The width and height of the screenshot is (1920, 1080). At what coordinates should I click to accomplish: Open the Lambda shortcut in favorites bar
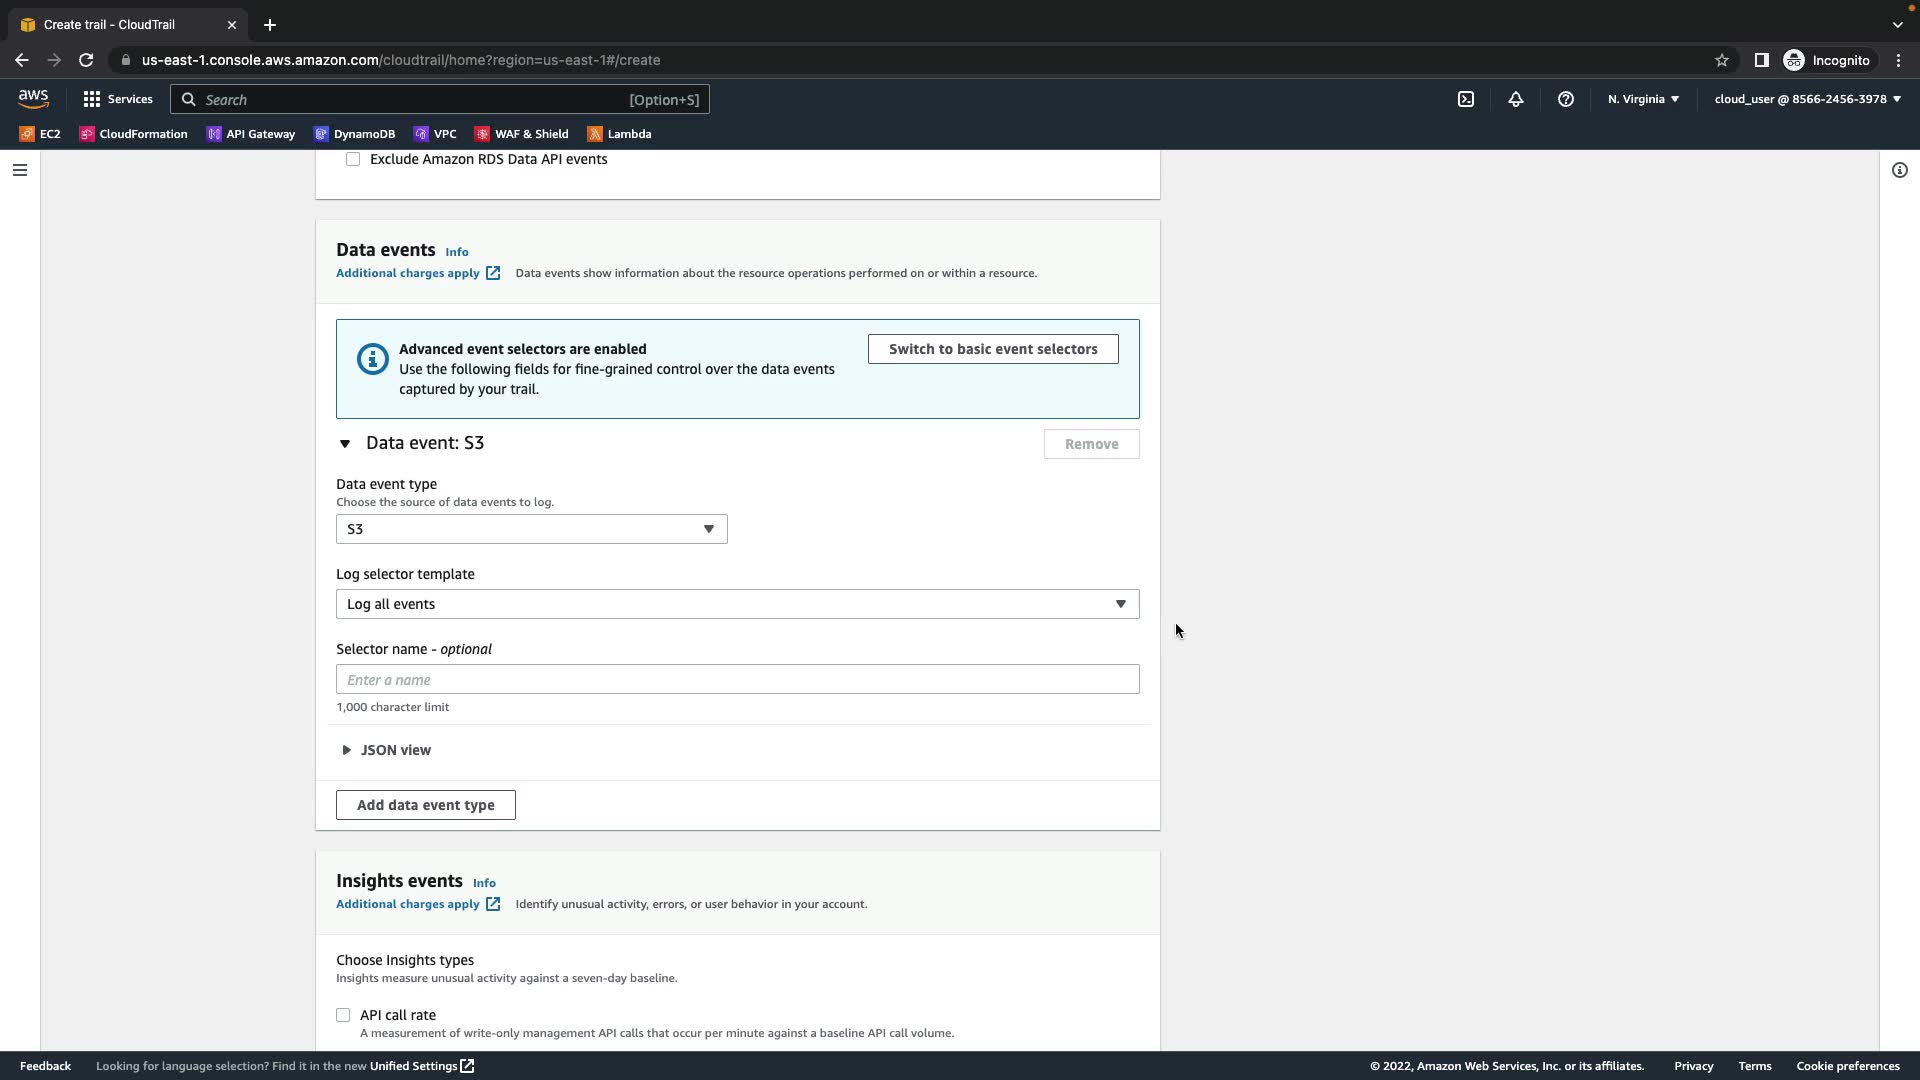point(619,134)
